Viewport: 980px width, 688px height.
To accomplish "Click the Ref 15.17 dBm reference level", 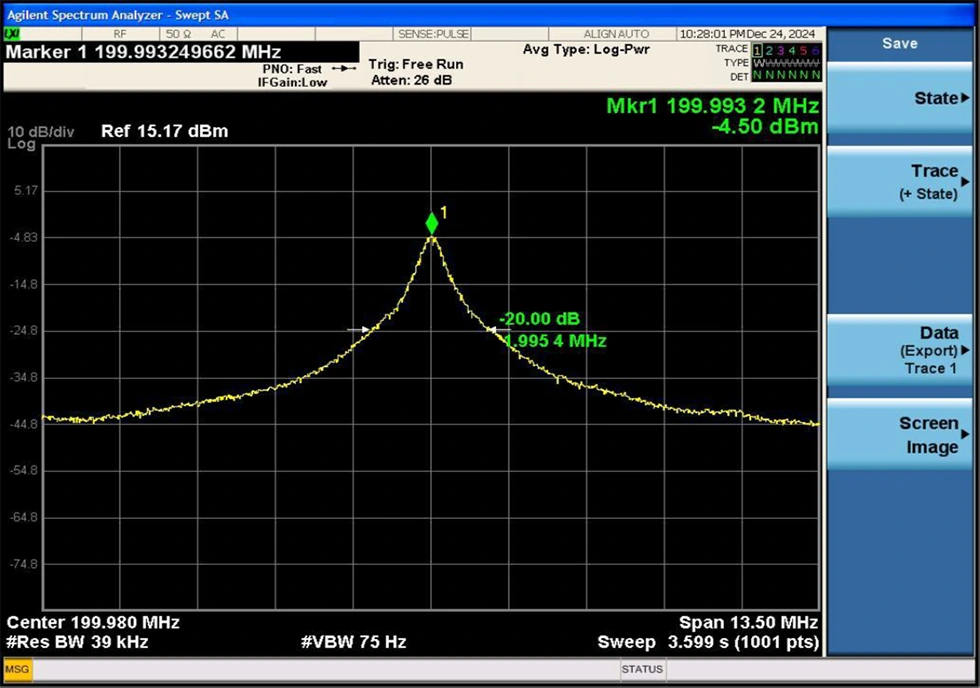I will pos(164,131).
